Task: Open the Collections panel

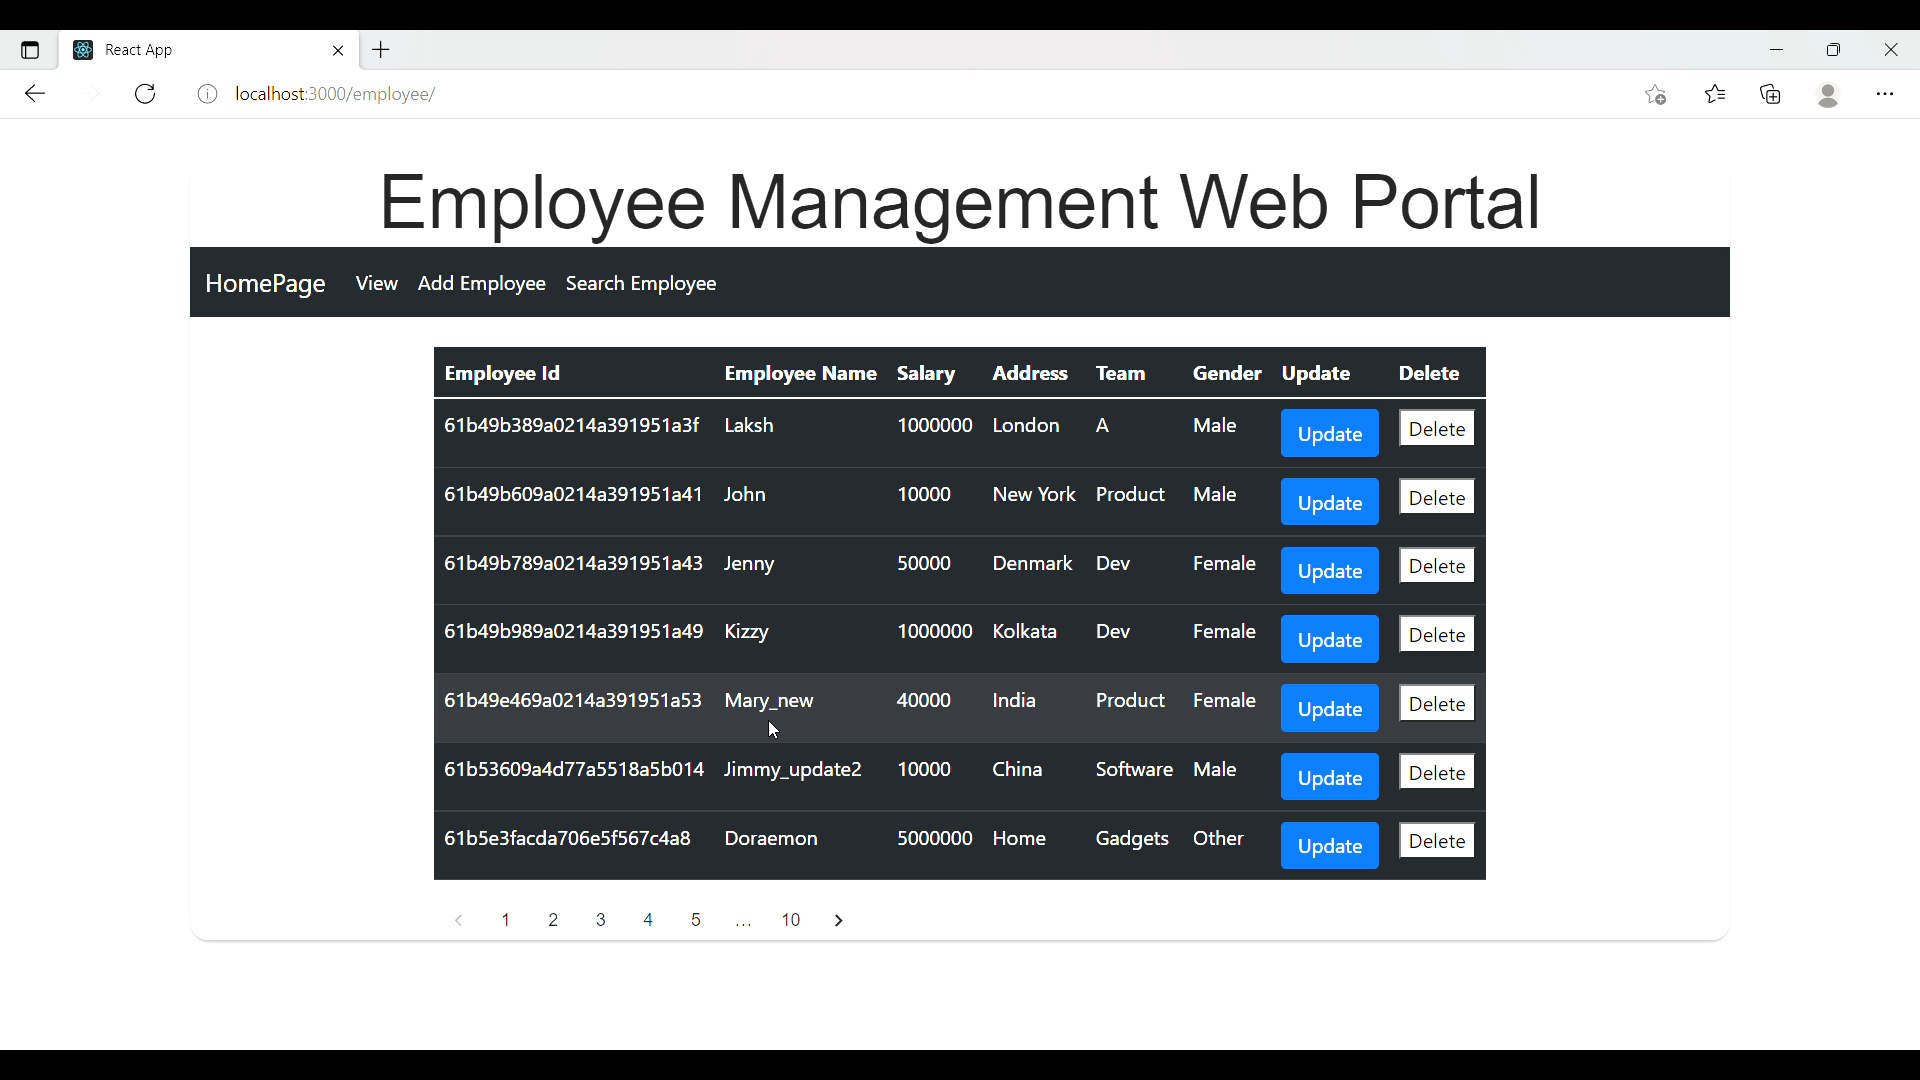Action: click(1771, 93)
